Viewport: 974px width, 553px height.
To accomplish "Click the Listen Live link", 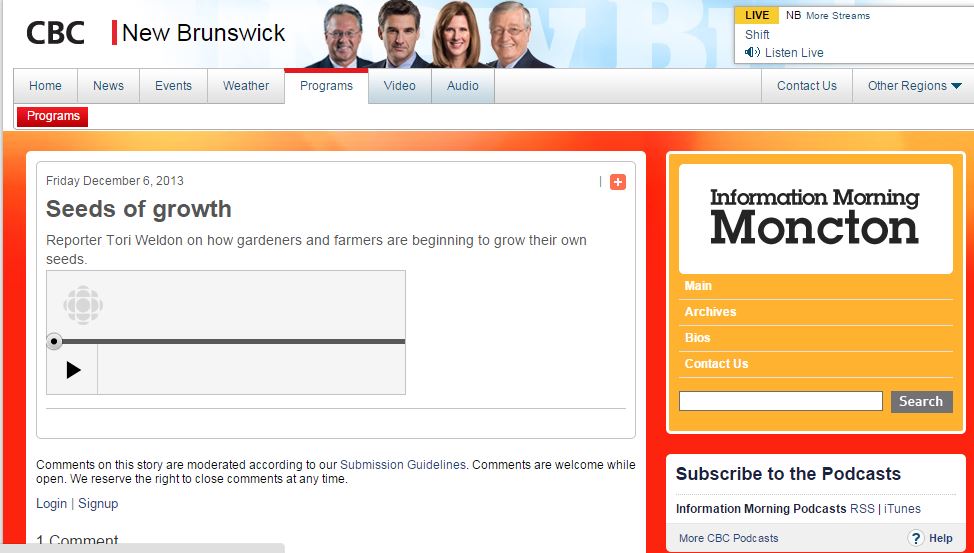I will pos(794,53).
